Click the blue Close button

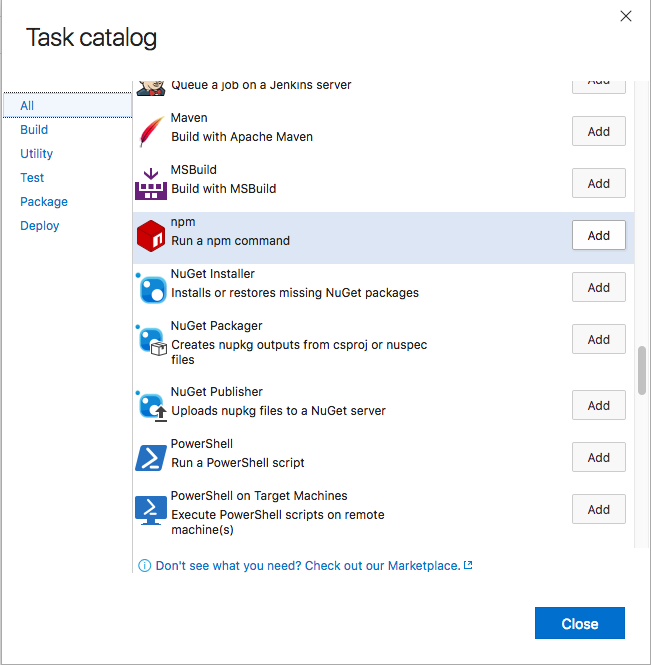[580, 623]
